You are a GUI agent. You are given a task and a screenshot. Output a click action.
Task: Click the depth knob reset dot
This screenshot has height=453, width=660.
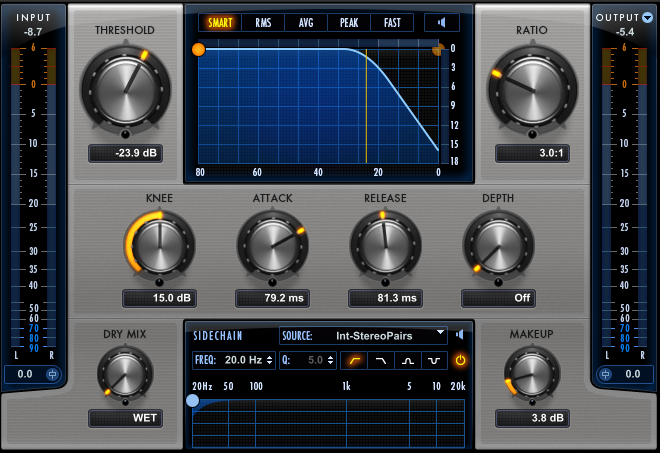(x=498, y=282)
